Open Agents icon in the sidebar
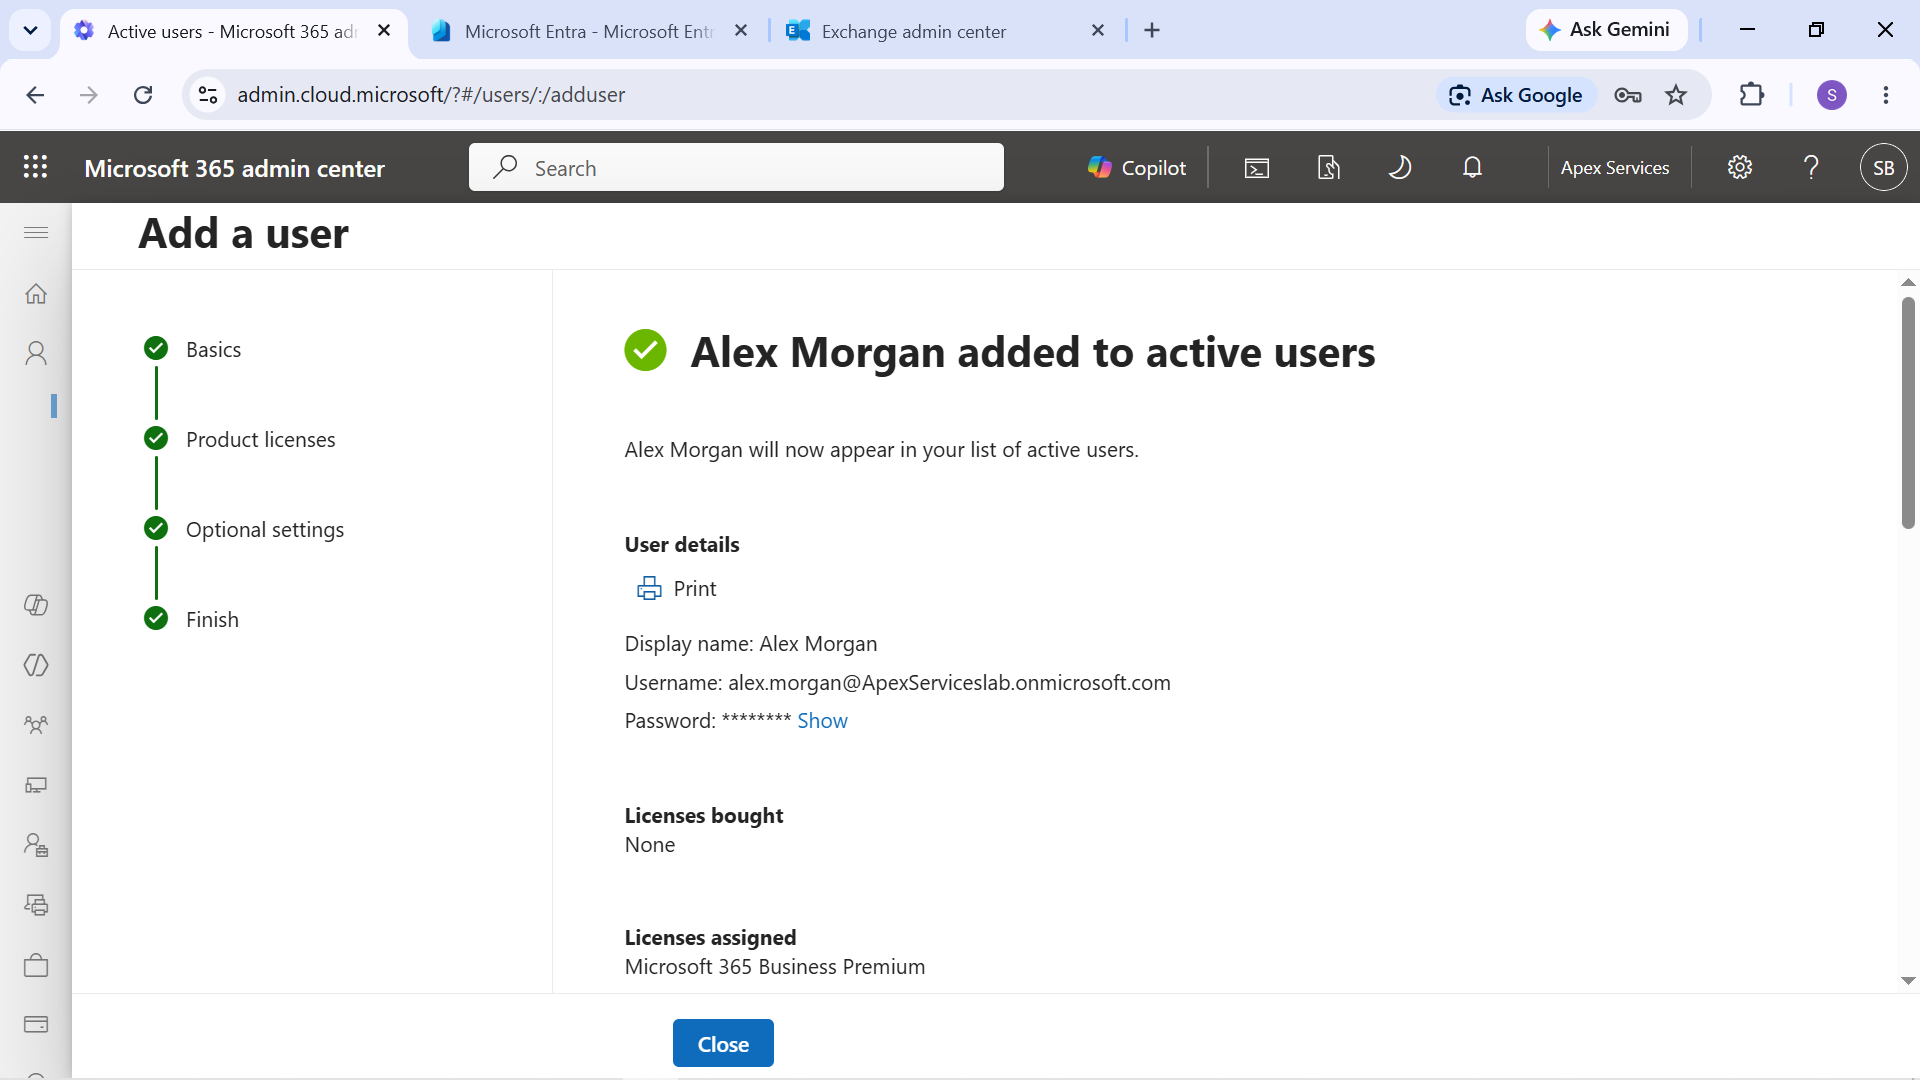1920x1080 pixels. coord(36,665)
